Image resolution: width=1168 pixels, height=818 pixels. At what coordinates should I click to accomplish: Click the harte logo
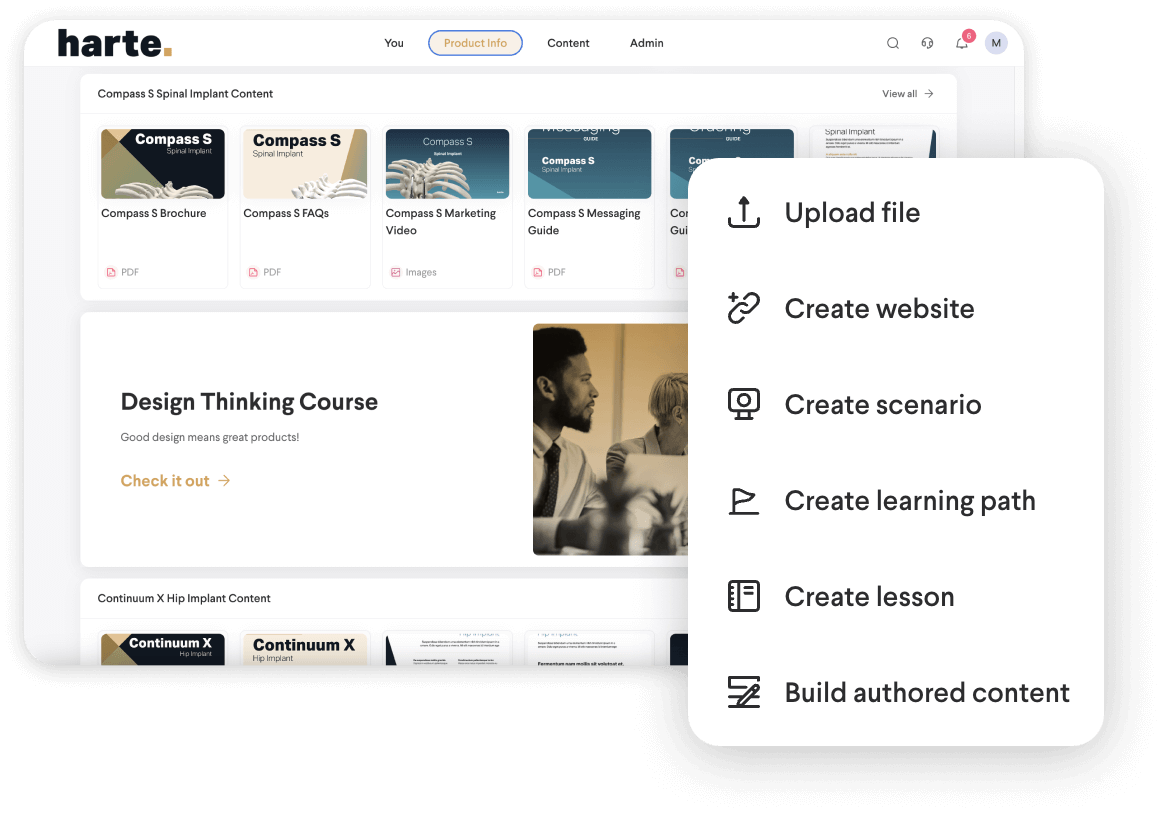click(x=115, y=43)
